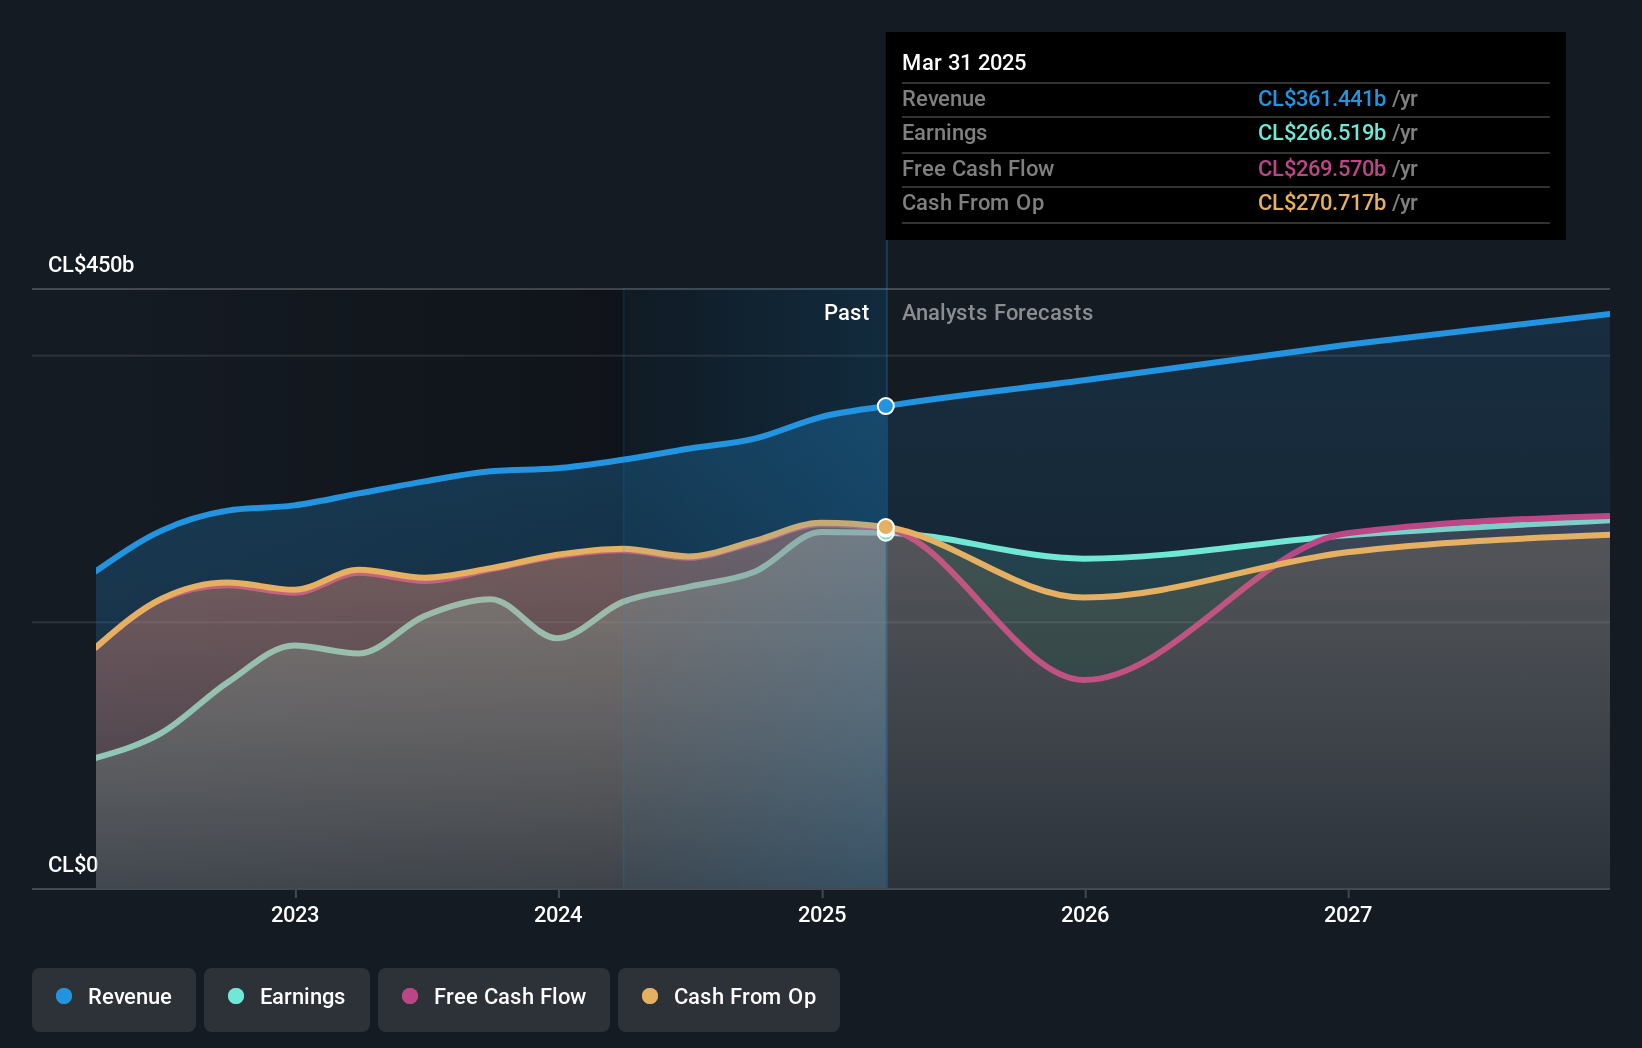Click the Cash From Op label in tooltip
Image resolution: width=1642 pixels, height=1048 pixels.
(x=973, y=203)
